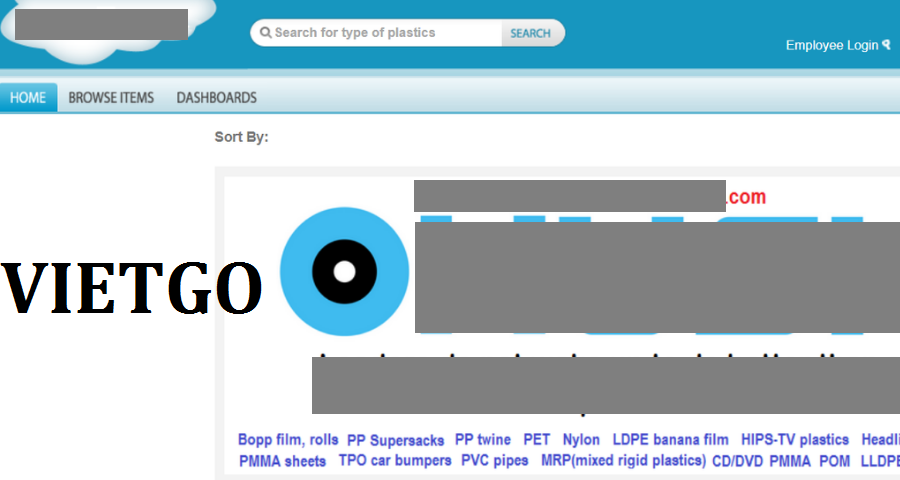Open the BROWSE ITEMS menu
Screen dimensions: 900x480
111,98
